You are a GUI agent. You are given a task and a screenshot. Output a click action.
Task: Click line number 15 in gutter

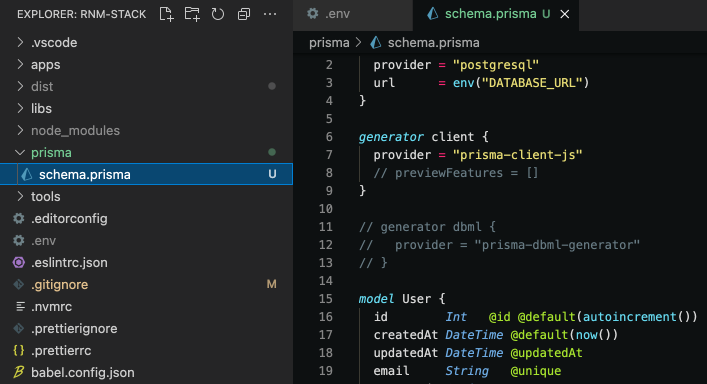click(x=326, y=299)
